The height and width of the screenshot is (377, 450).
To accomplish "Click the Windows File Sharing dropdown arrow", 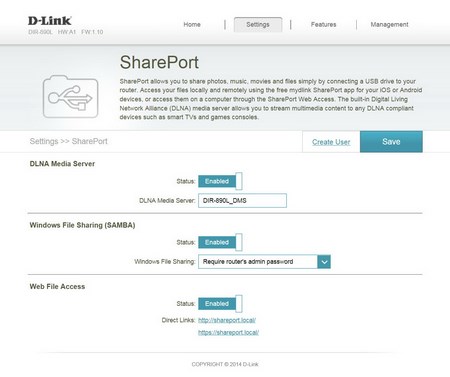I will (x=324, y=262).
